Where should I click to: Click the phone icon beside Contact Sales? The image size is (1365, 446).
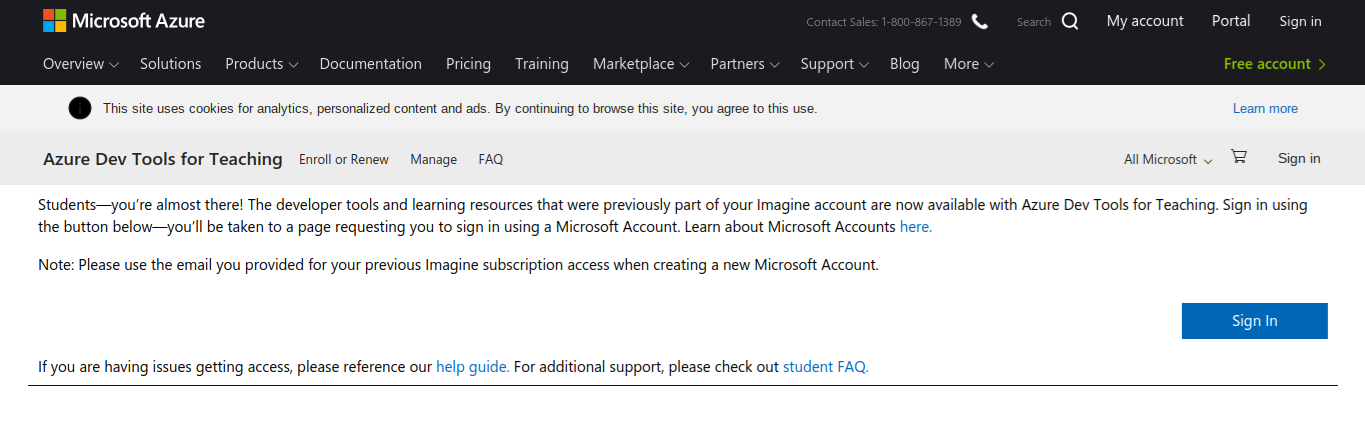pyautogui.click(x=980, y=21)
